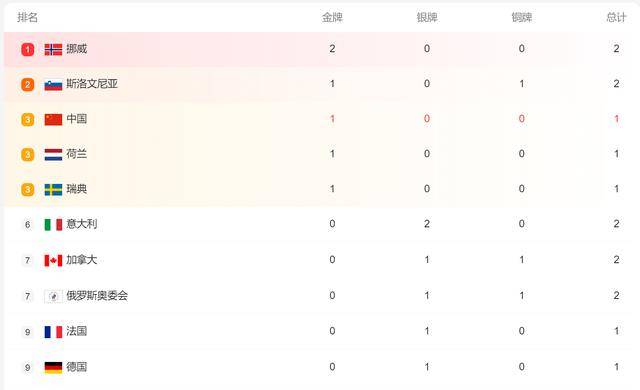Click the Sweden flag icon
Image resolution: width=640 pixels, height=390 pixels.
53,190
